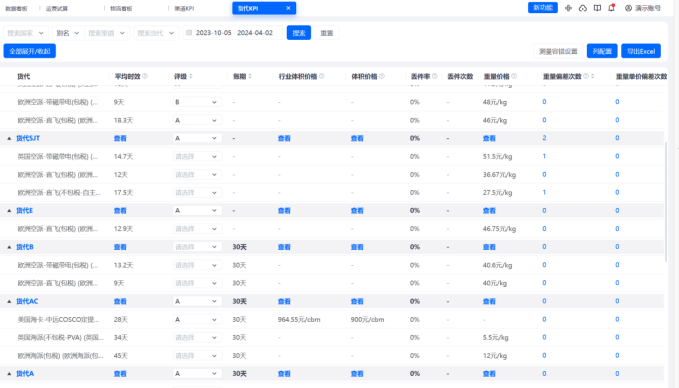
Task: Click the help icon next to 丢件率
Action: (x=435, y=76)
